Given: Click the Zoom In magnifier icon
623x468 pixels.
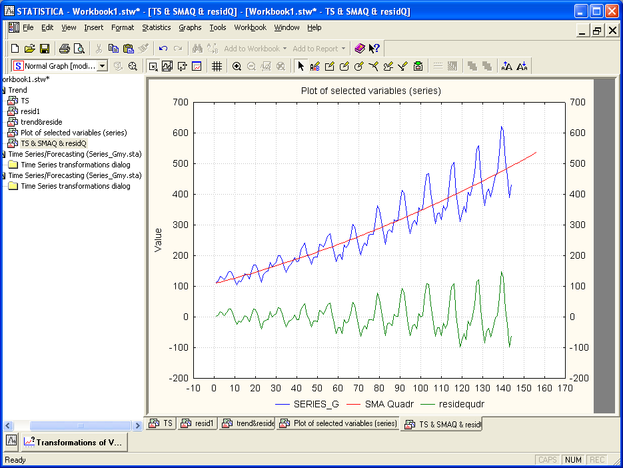Looking at the screenshot, I should (236, 67).
